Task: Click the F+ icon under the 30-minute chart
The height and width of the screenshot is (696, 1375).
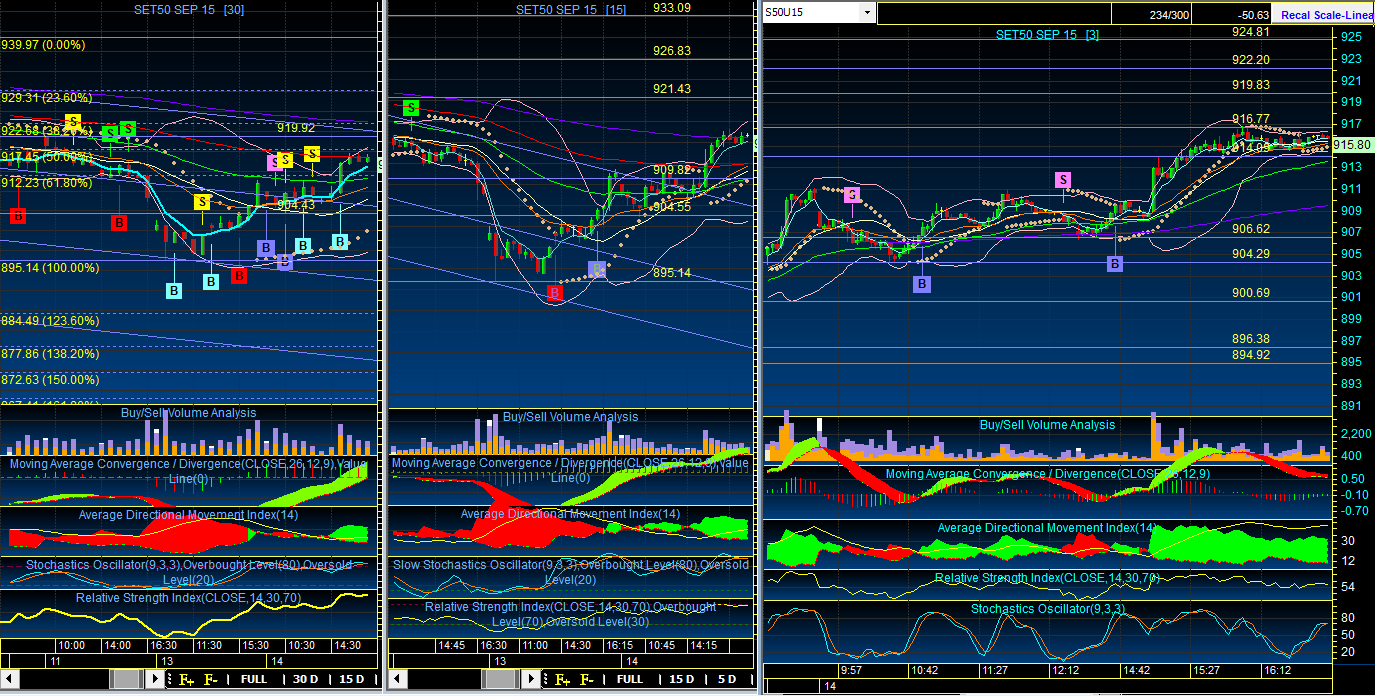Action: [x=186, y=679]
